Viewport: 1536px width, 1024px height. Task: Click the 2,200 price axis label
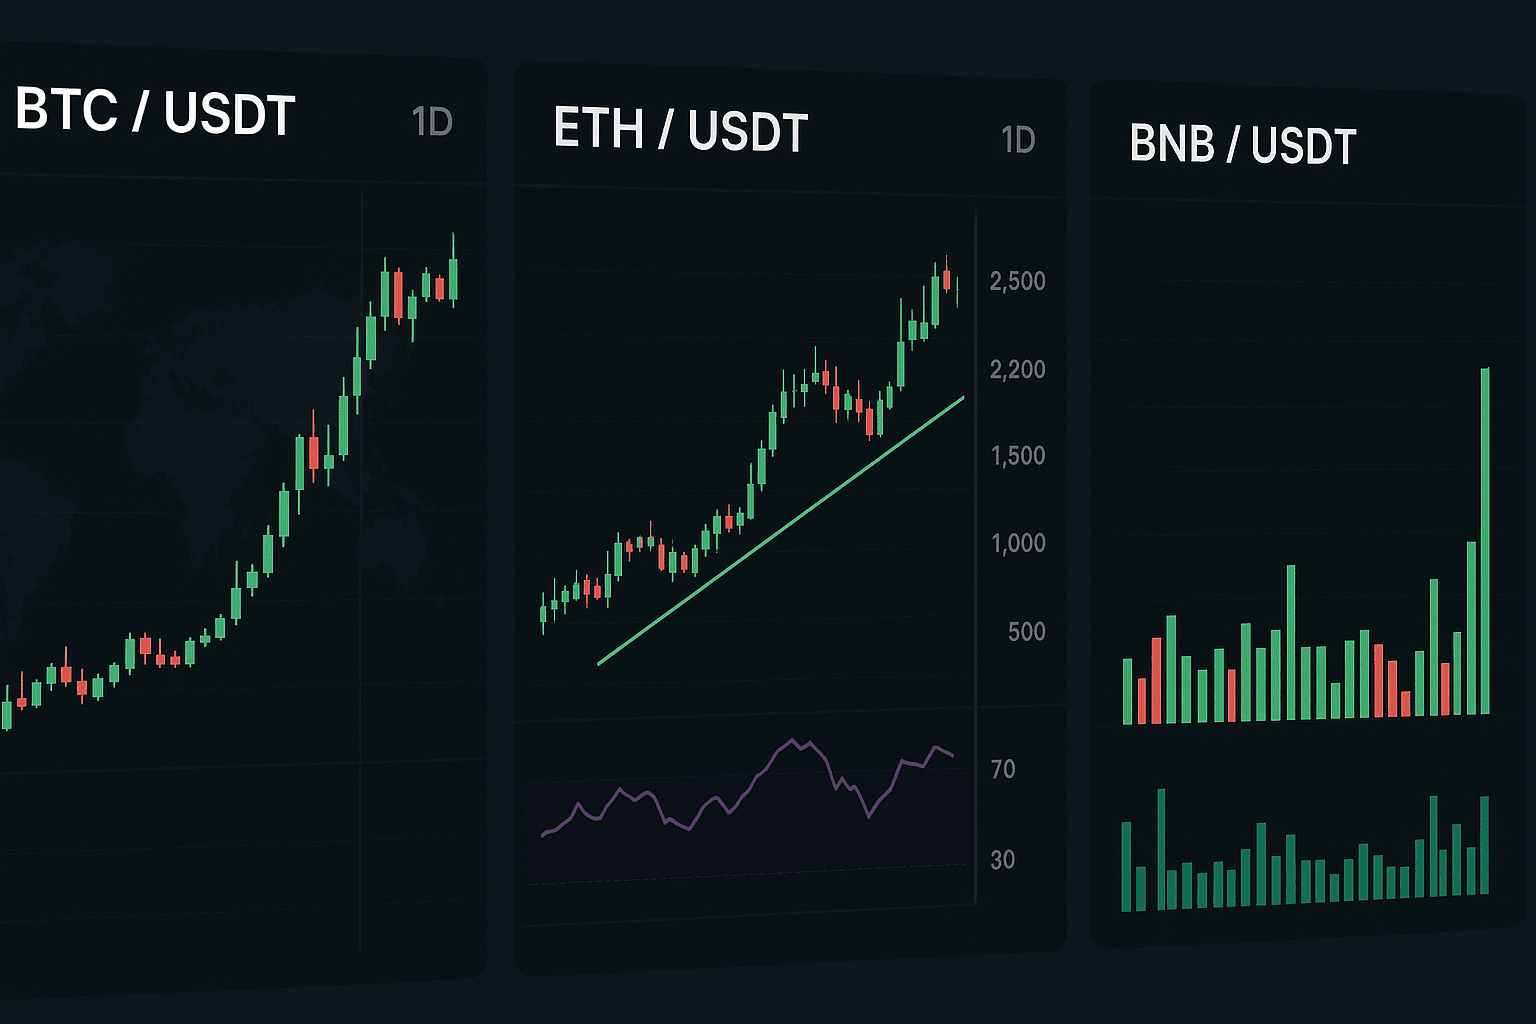(x=1017, y=370)
